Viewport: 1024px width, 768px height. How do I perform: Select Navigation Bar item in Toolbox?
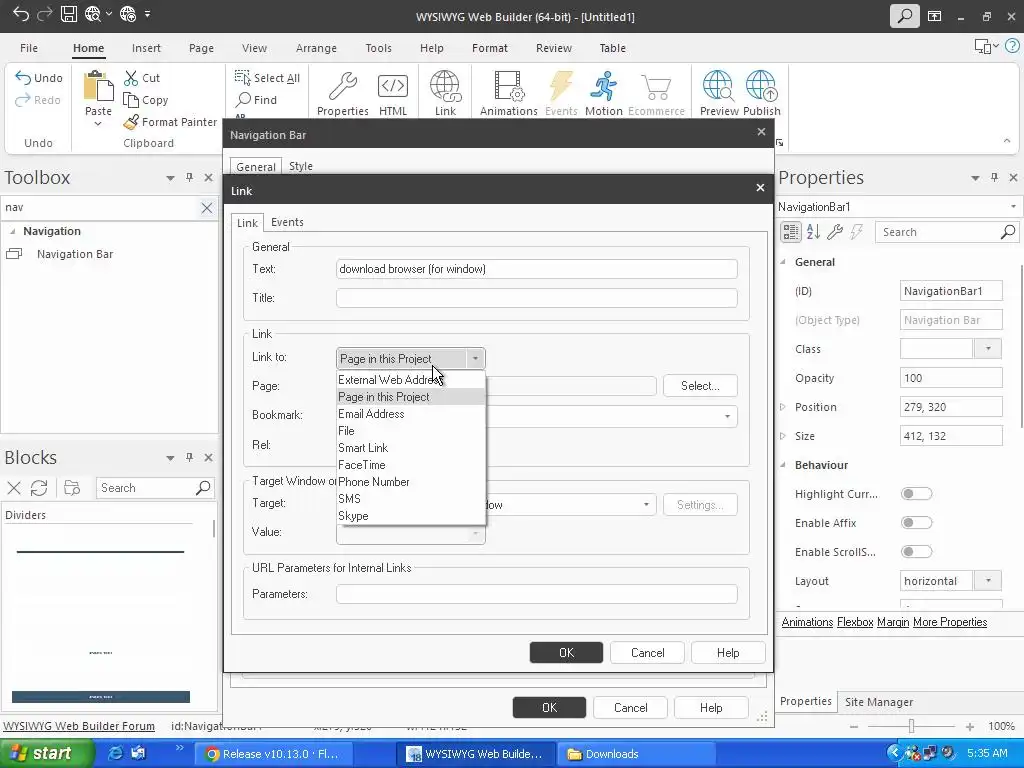[x=74, y=254]
